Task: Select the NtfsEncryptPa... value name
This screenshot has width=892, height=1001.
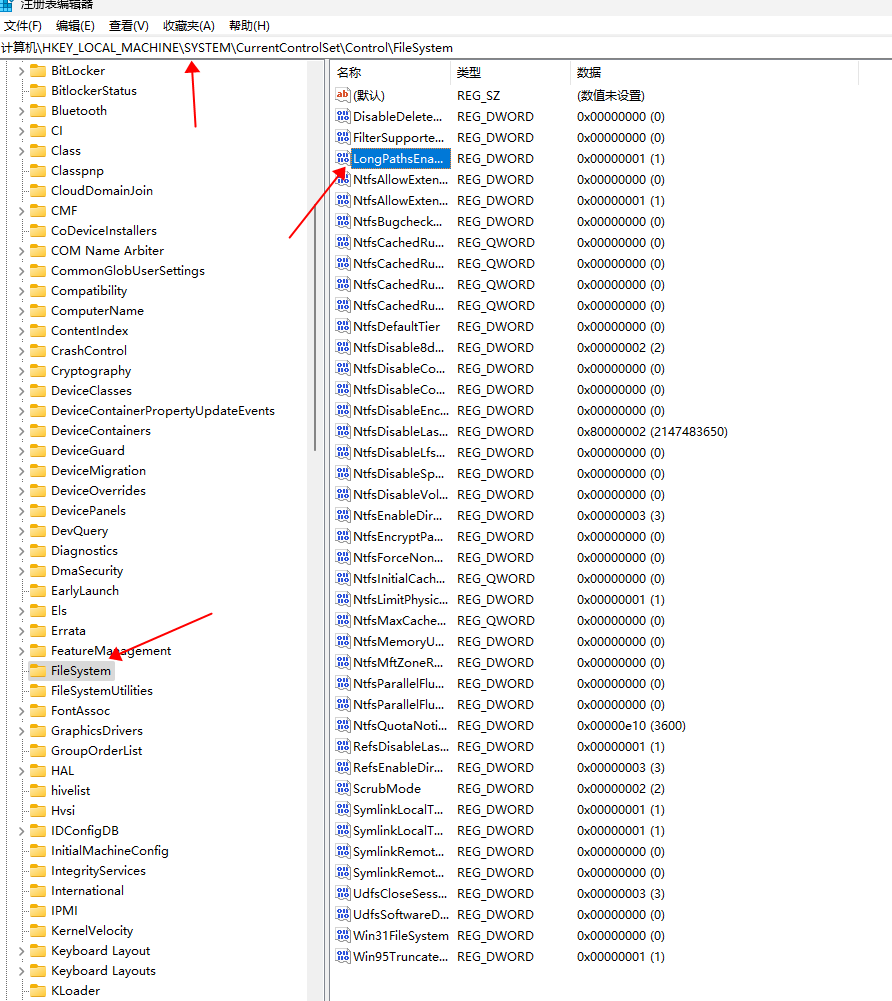Action: point(398,536)
